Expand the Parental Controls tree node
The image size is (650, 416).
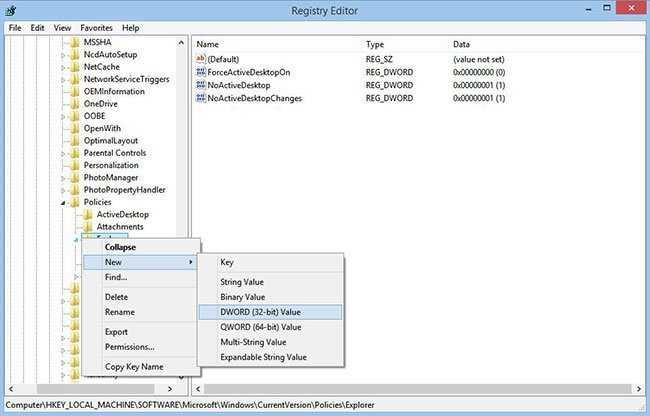(x=63, y=154)
